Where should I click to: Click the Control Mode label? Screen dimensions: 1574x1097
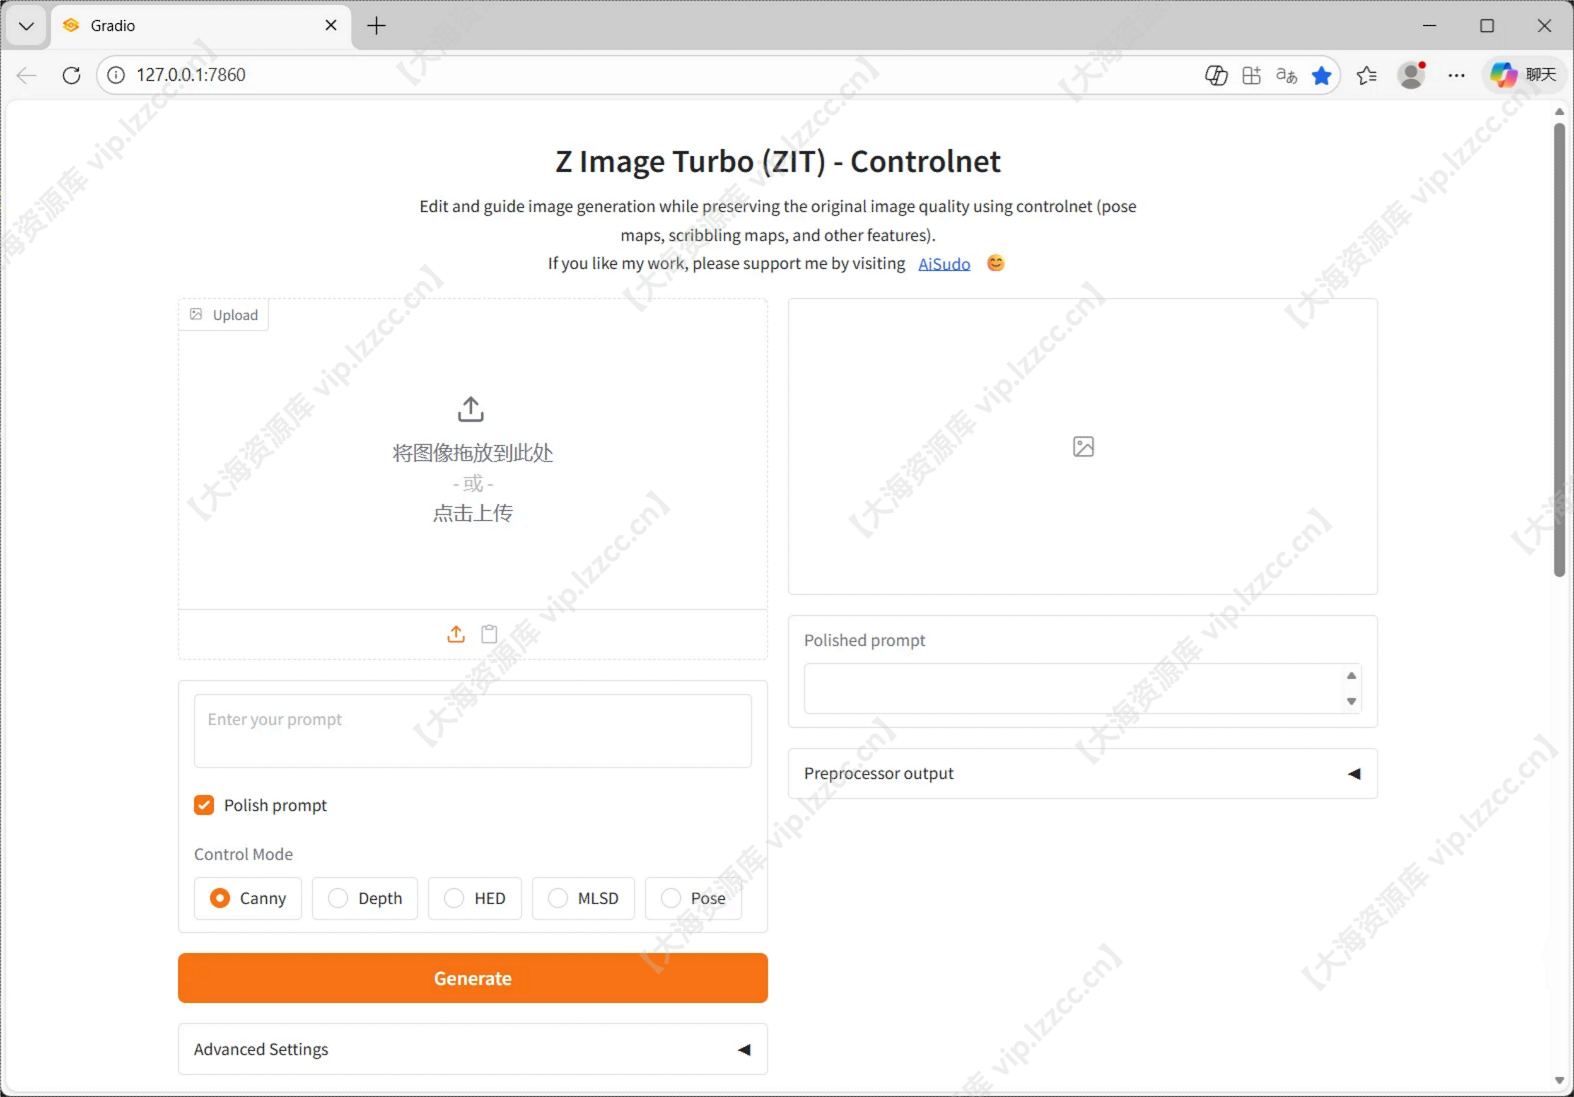point(244,854)
